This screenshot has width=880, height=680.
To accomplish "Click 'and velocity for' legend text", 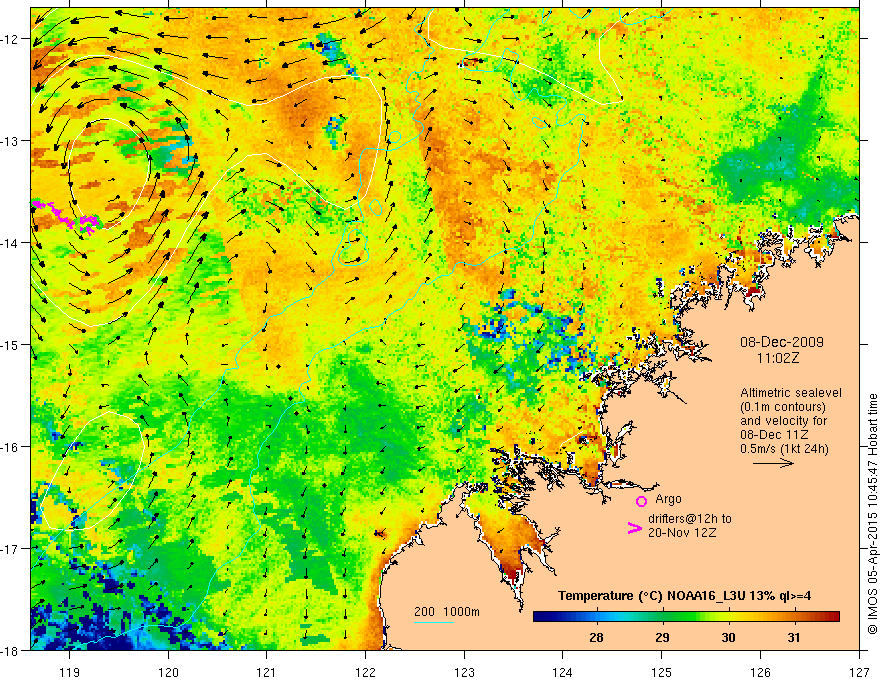I will (x=783, y=421).
